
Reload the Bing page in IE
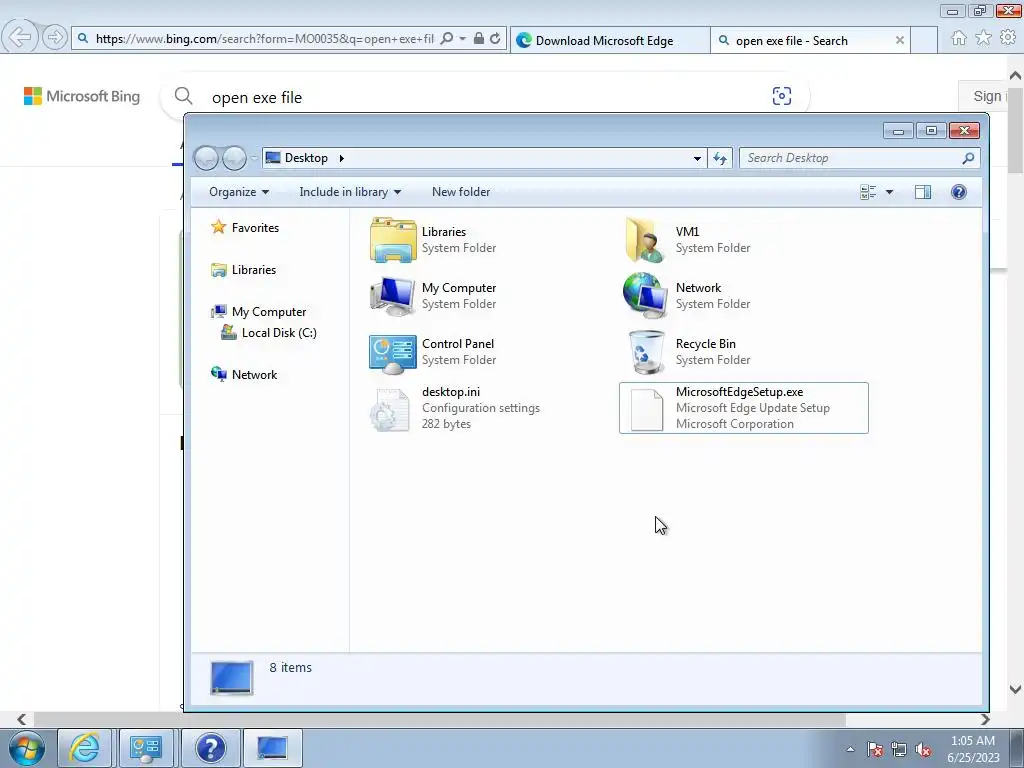pyautogui.click(x=495, y=39)
